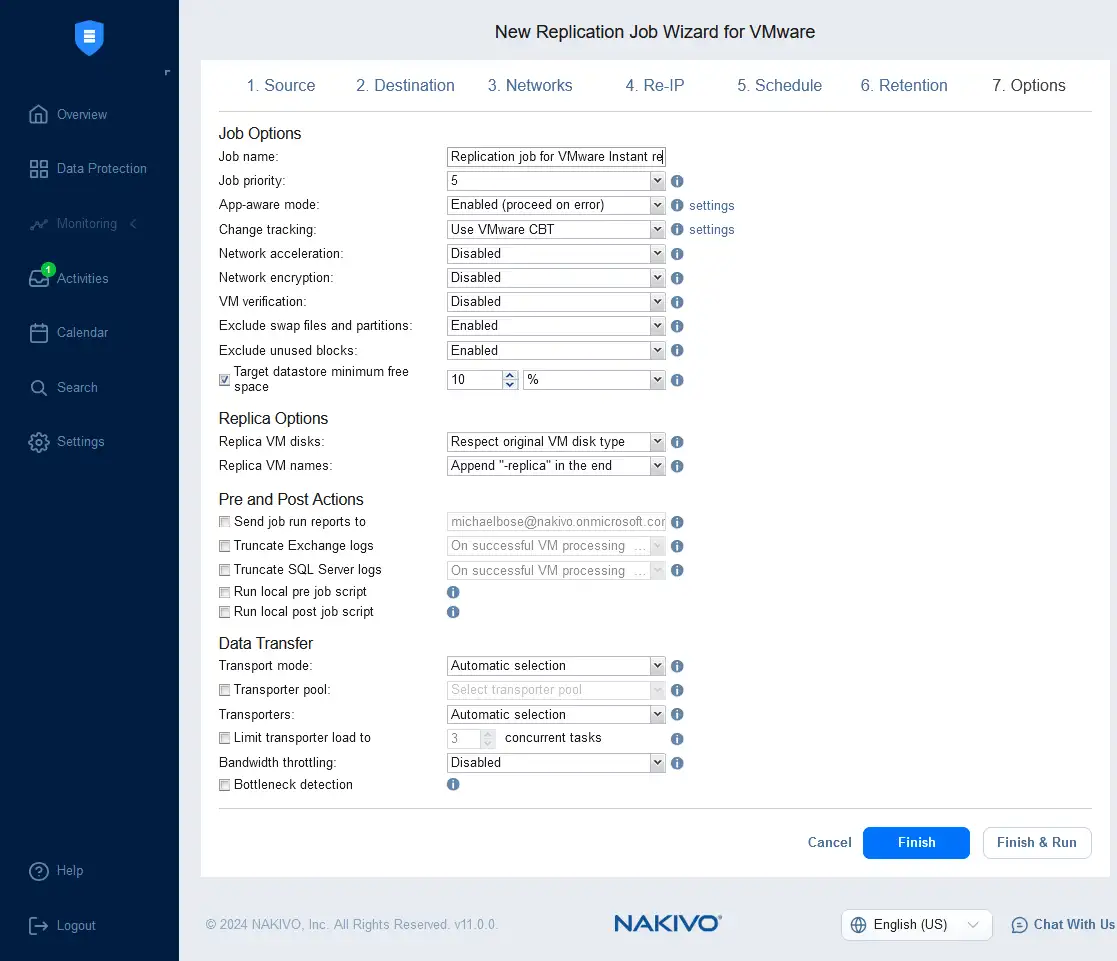Go to 3. Networks wizard step
The width and height of the screenshot is (1117, 961).
click(530, 85)
